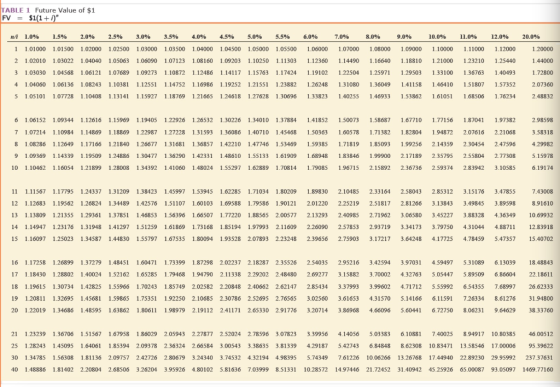Viewport: 560px width, 387px height.
Task: Click value 6.19174 in row 10
Action: [542, 168]
